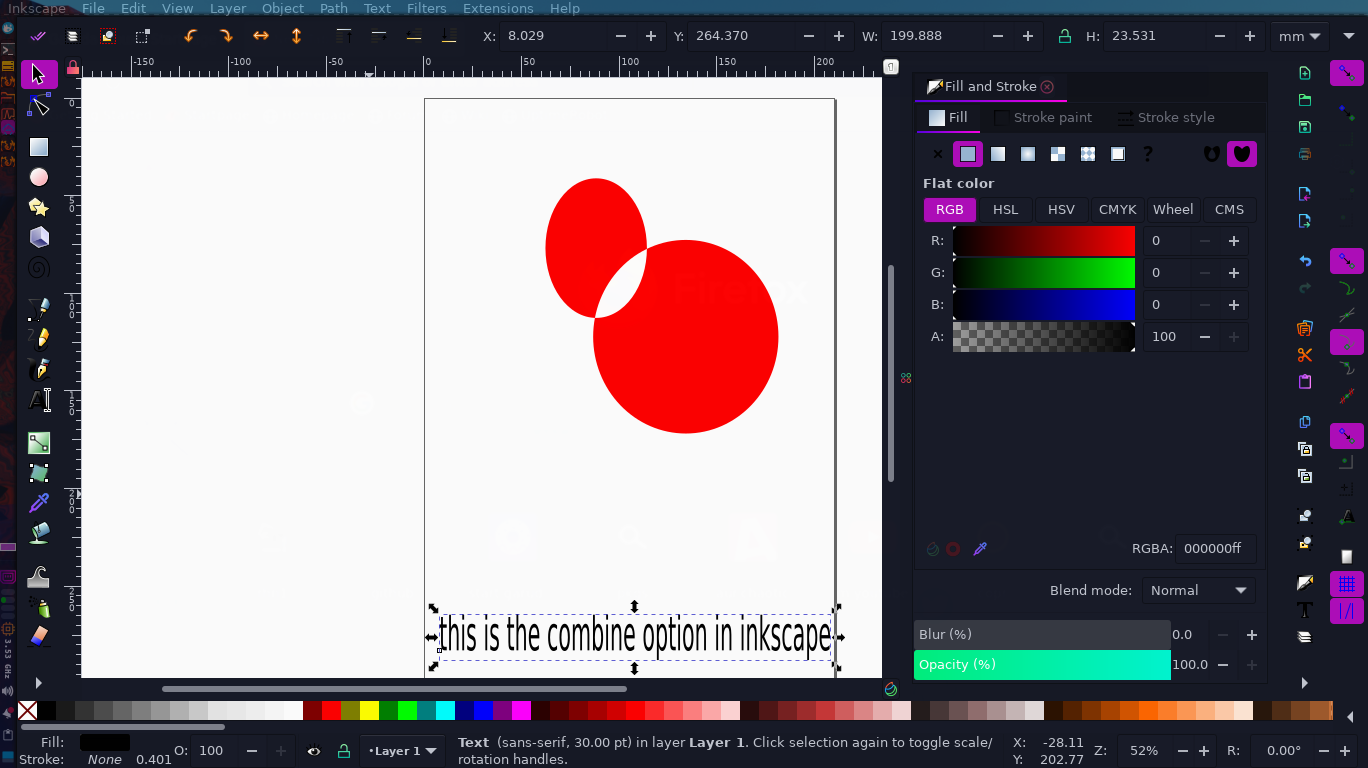Open the Path menu
This screenshot has width=1368, height=768.
(x=334, y=8)
